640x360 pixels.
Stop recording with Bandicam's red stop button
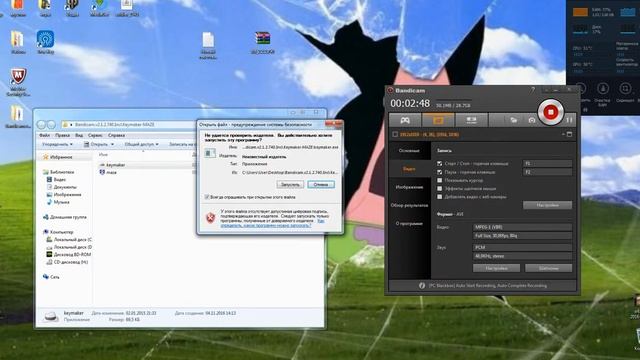550,111
